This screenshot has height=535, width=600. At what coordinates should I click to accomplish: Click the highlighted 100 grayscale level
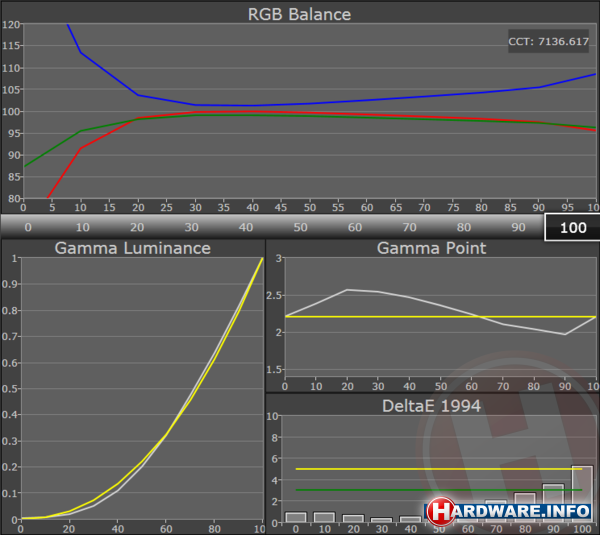572,228
